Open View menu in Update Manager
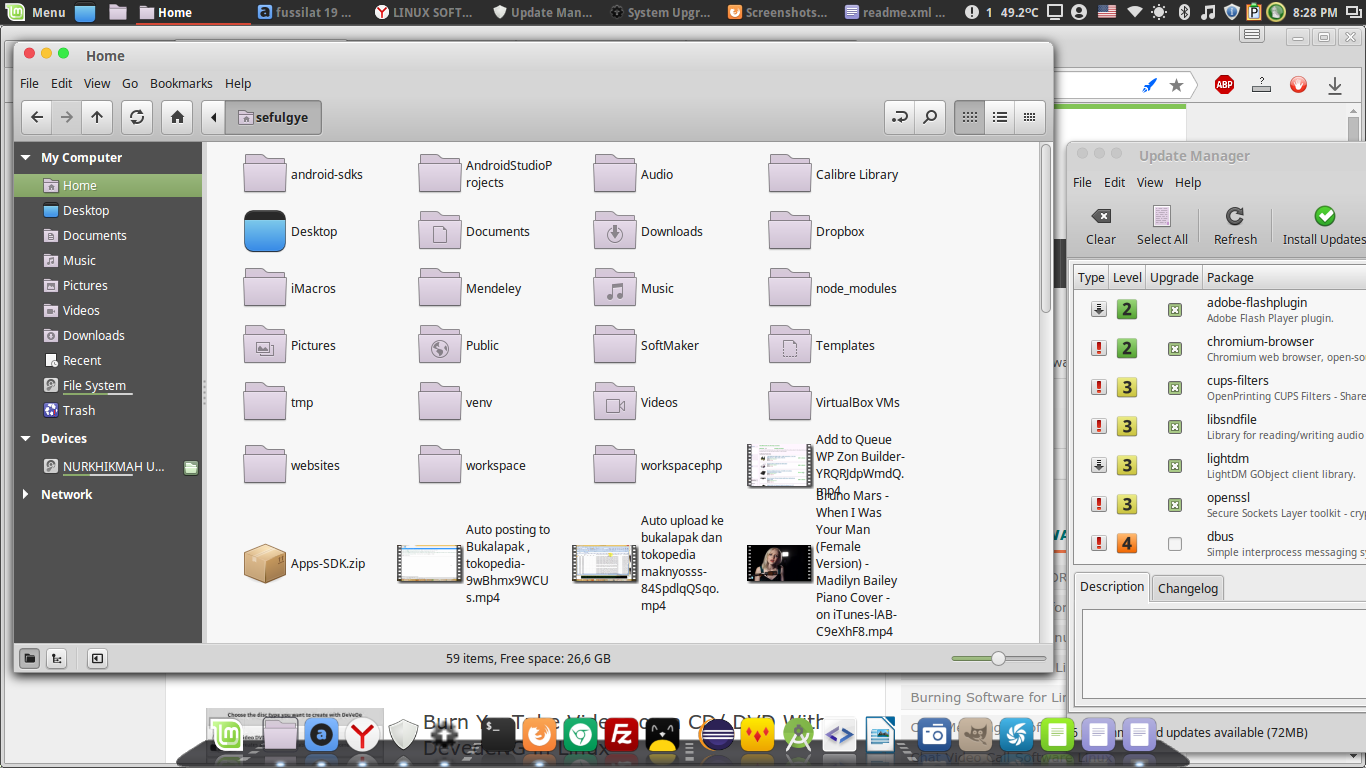Screen dimensions: 1366x768 point(1150,182)
